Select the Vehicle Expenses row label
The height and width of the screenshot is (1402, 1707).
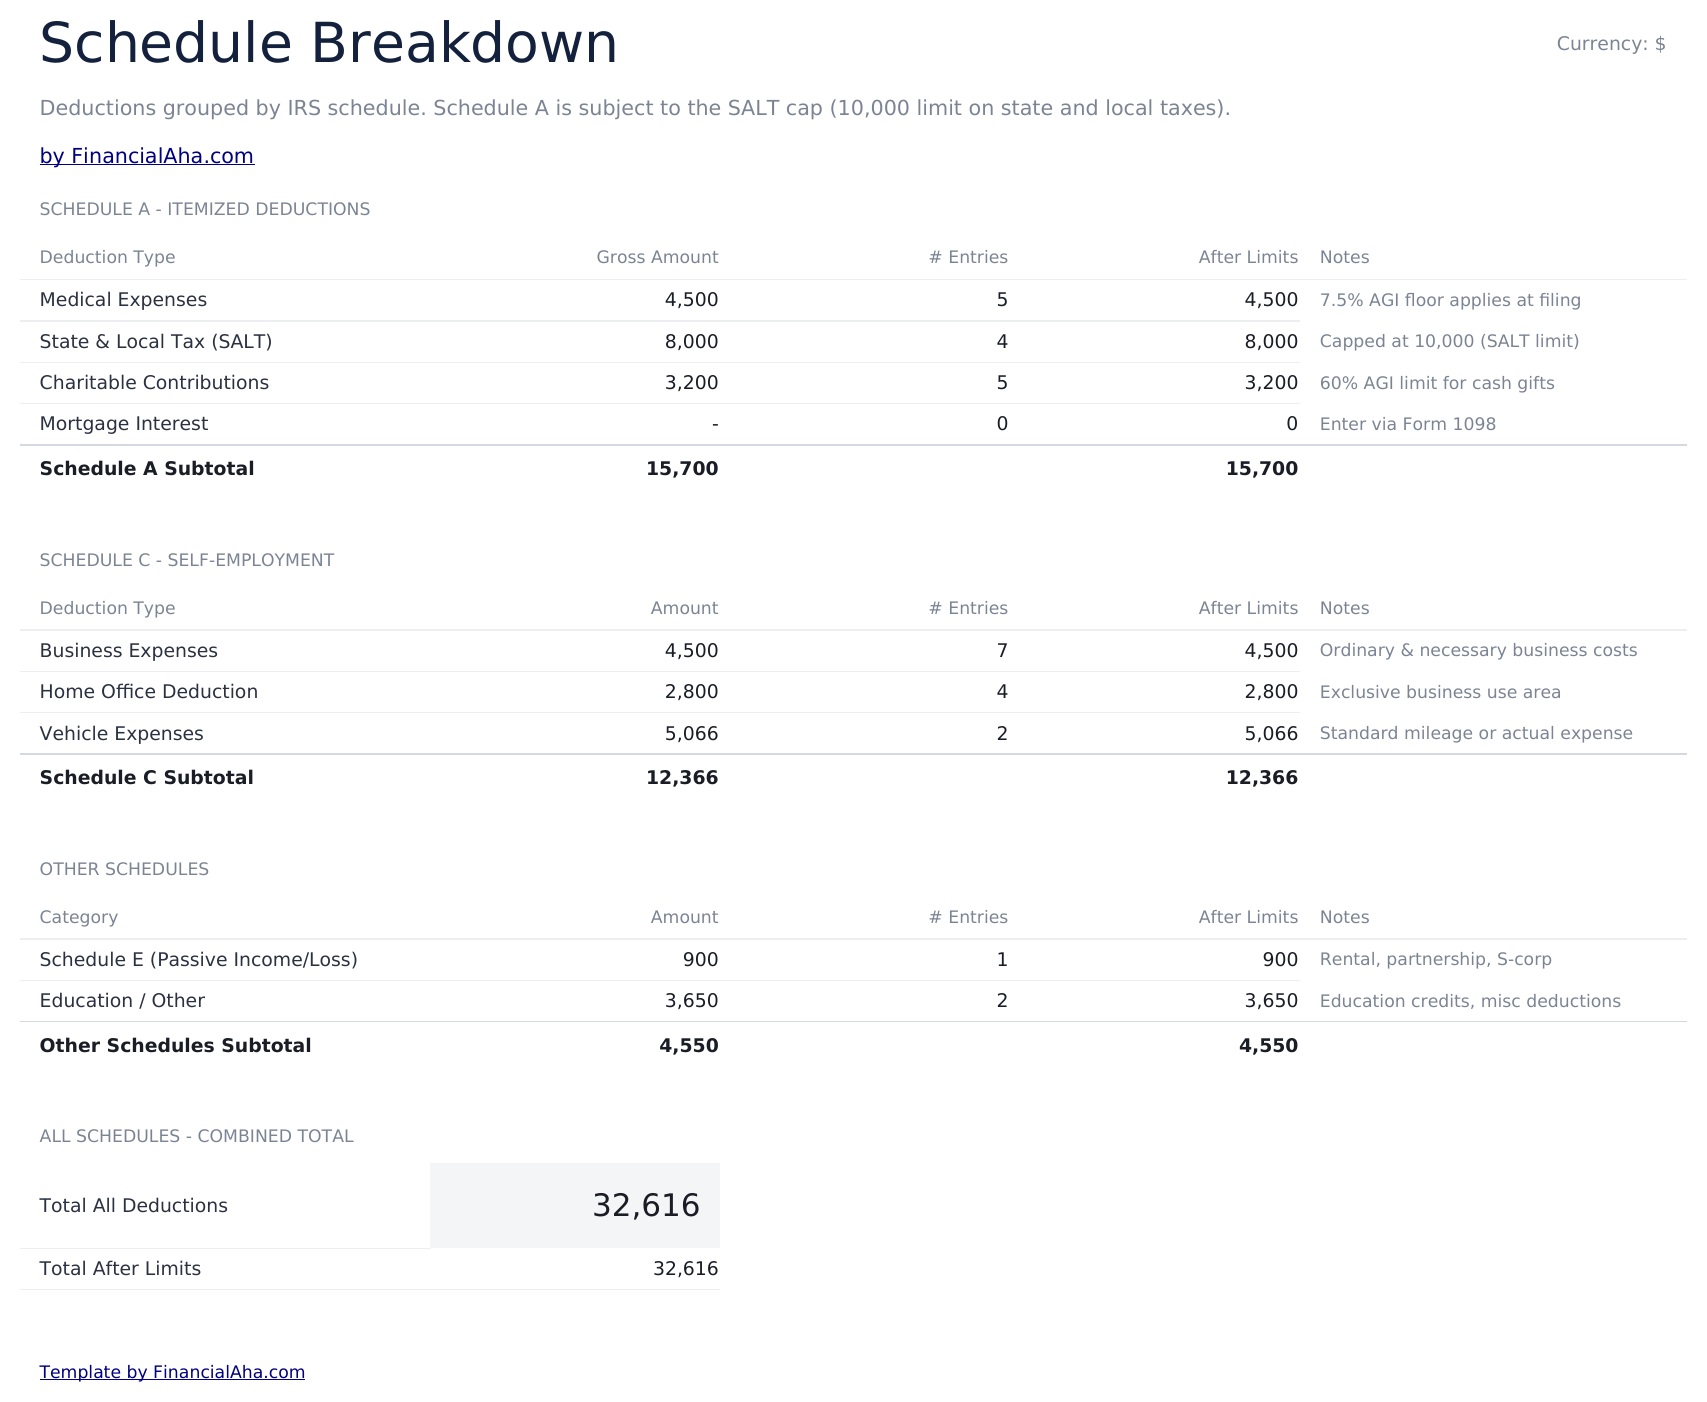tap(122, 734)
